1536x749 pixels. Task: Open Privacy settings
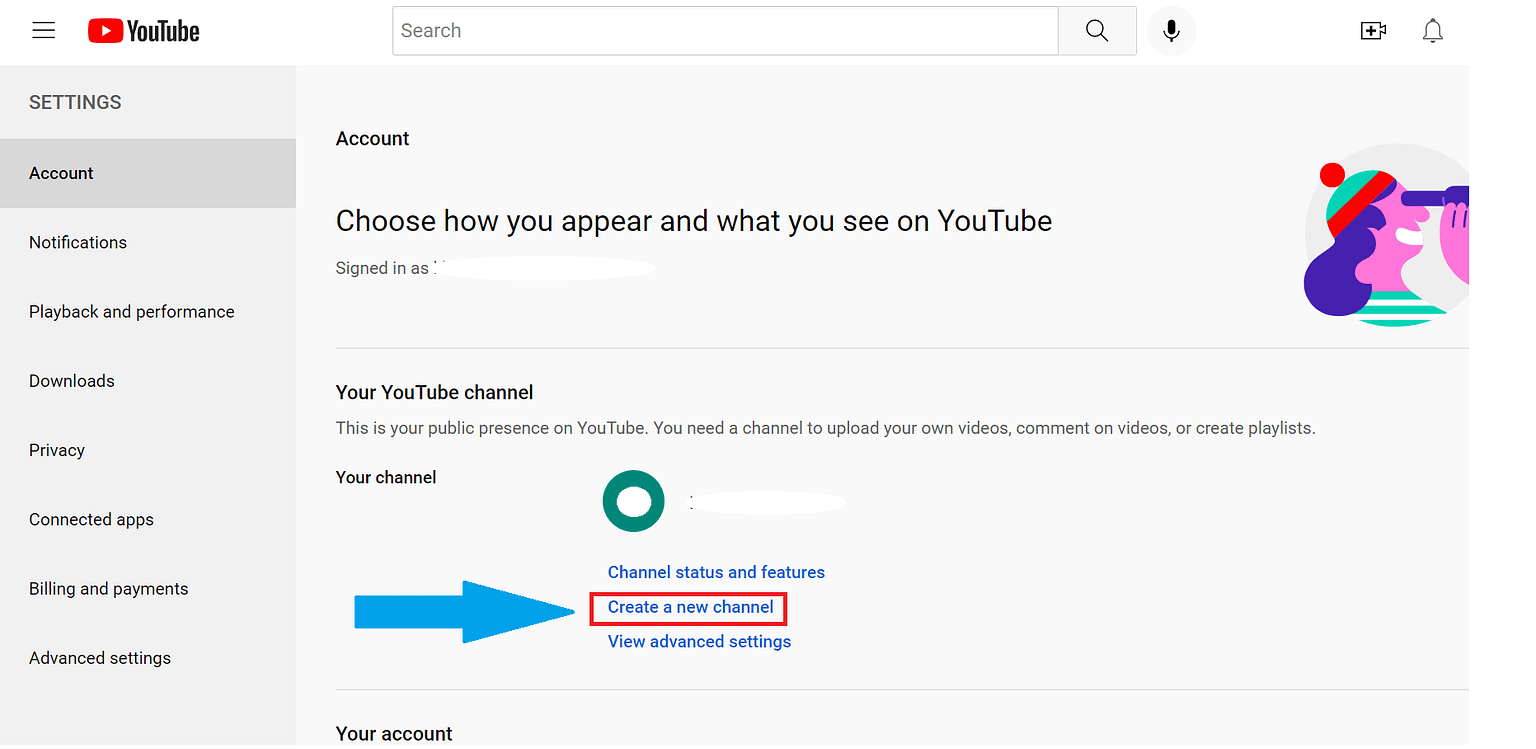coord(57,450)
